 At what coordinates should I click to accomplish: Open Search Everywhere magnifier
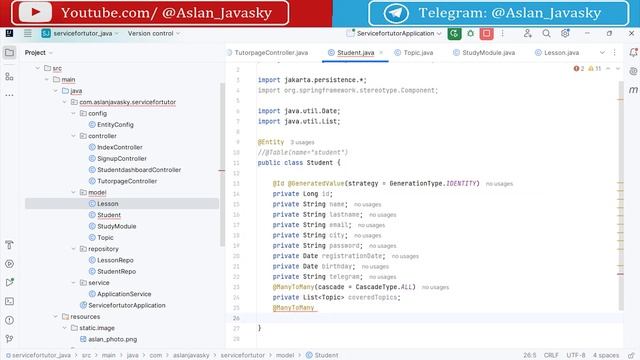pos(547,33)
